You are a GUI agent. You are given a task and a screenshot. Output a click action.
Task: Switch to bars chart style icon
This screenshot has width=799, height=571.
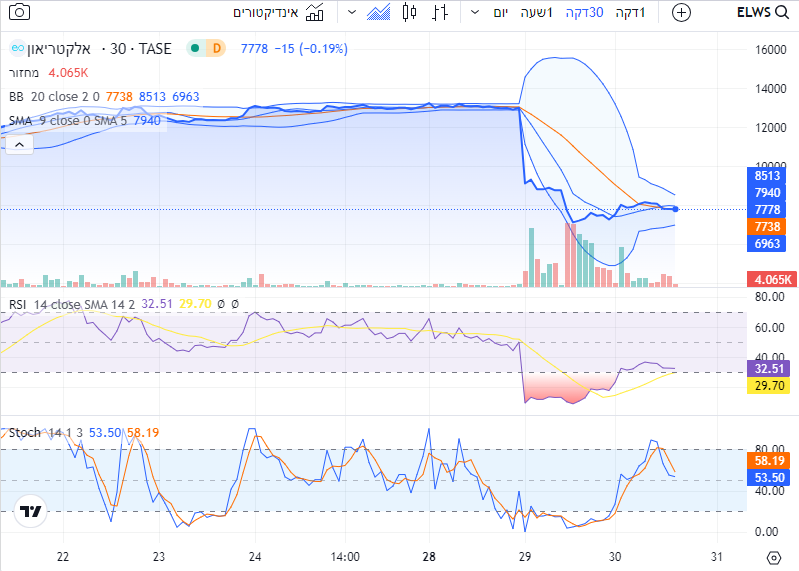click(x=439, y=12)
